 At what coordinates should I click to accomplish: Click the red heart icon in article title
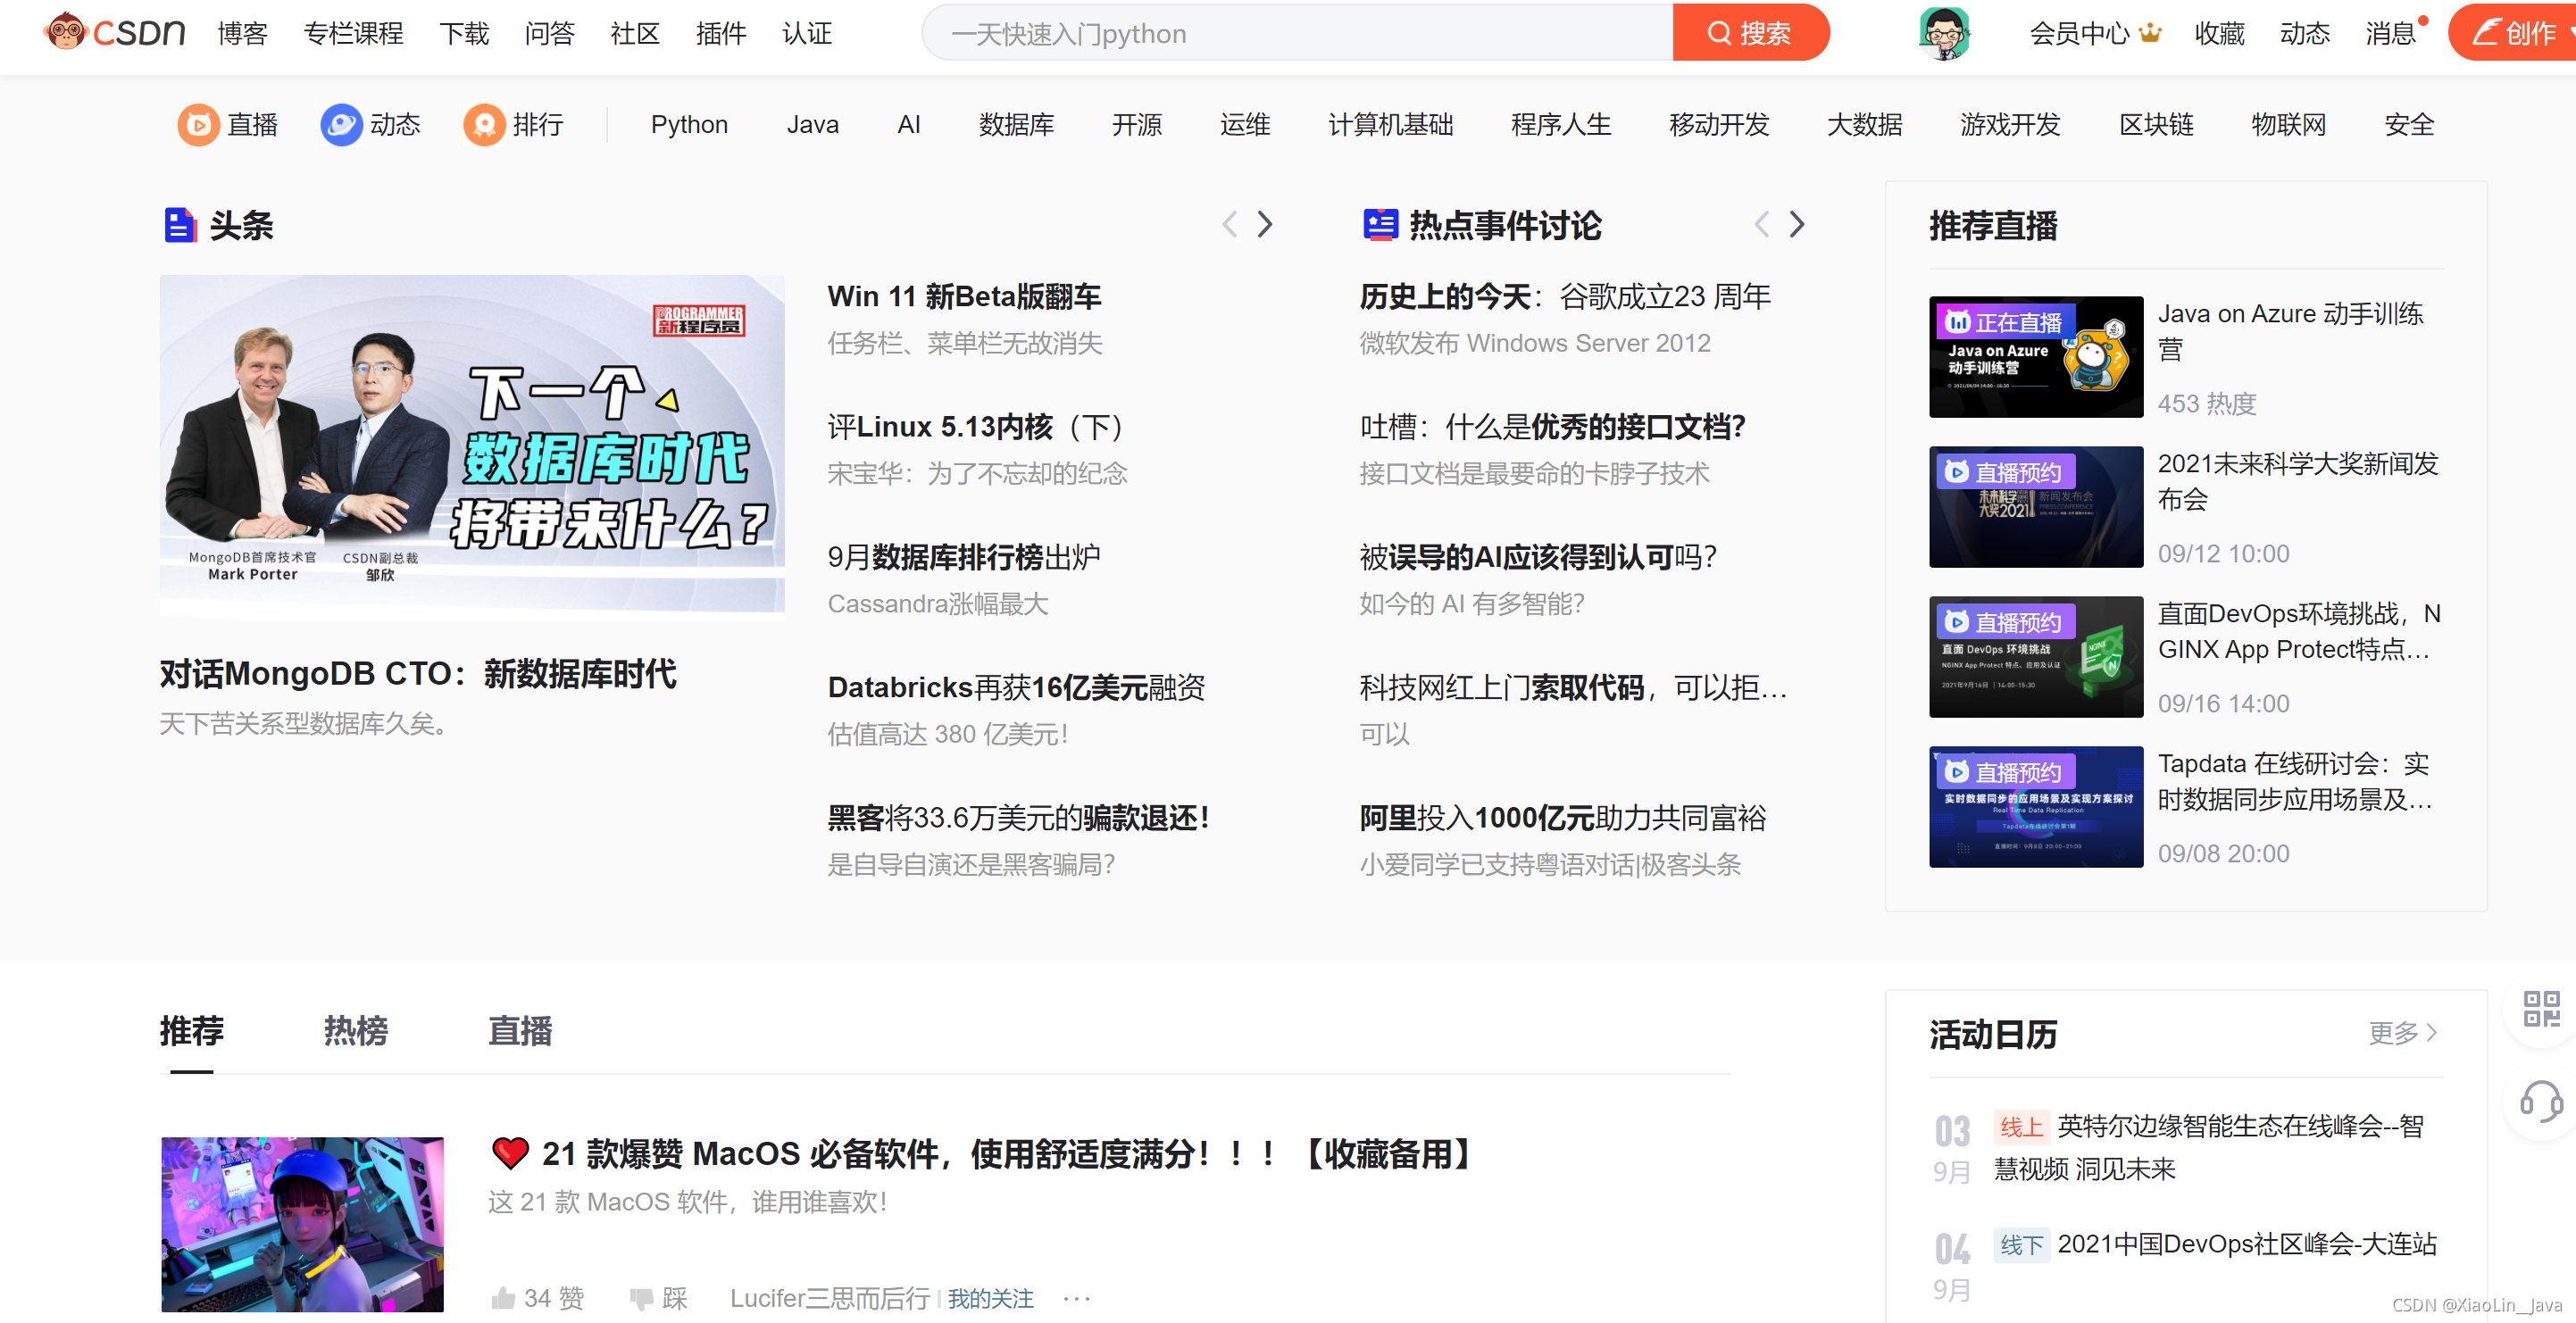coord(510,1153)
